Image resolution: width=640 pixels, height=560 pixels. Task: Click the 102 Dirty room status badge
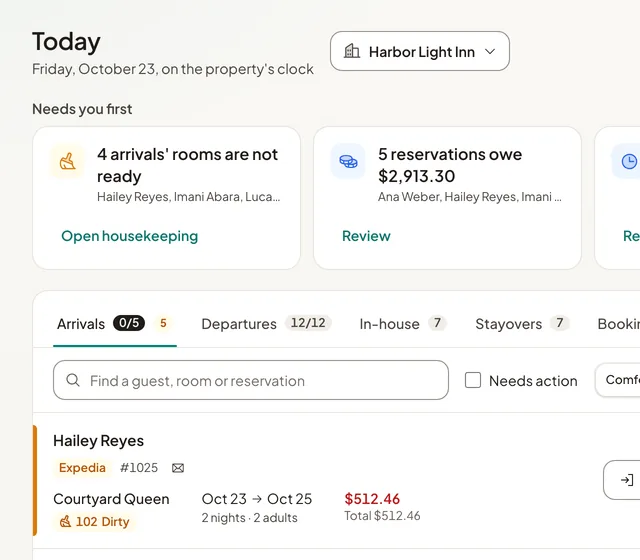[x=95, y=522]
